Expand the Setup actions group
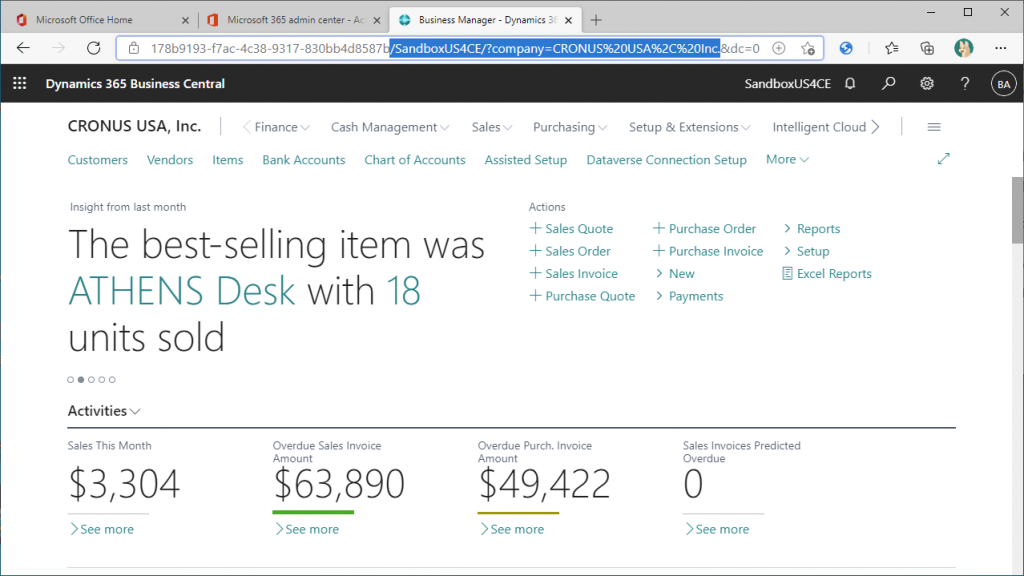 point(806,251)
